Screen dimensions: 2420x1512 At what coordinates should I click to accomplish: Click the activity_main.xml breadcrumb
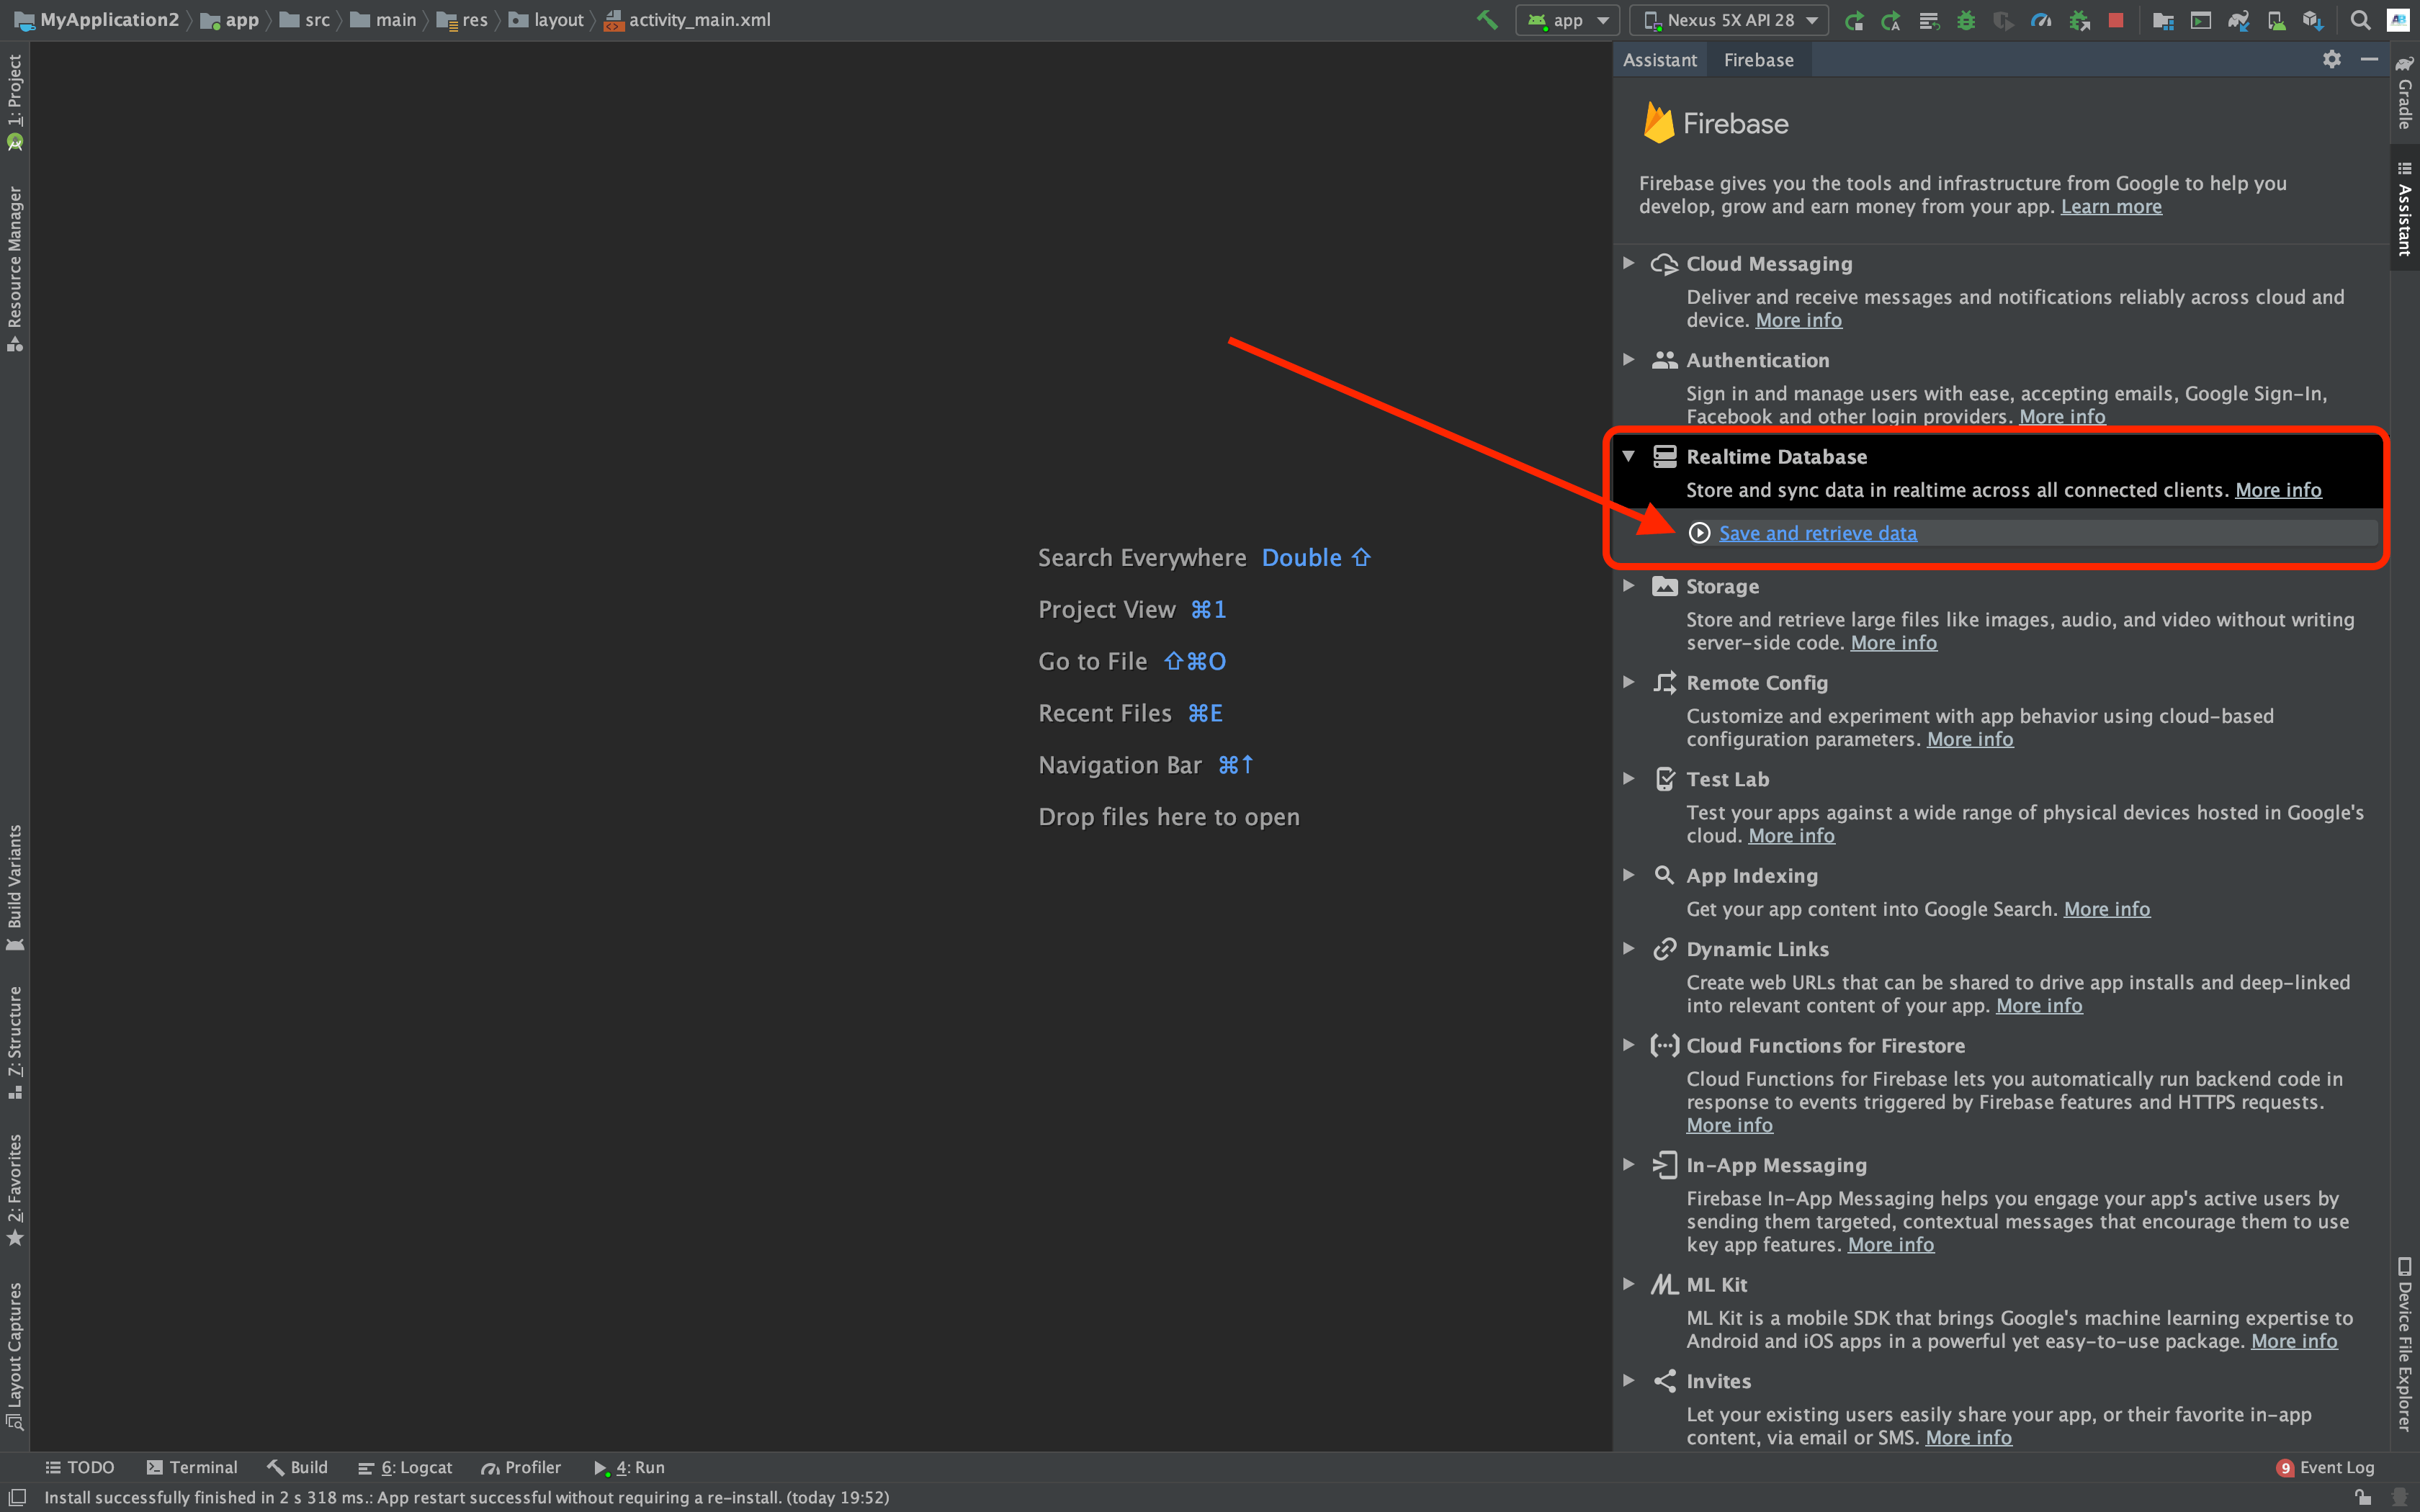coord(687,20)
